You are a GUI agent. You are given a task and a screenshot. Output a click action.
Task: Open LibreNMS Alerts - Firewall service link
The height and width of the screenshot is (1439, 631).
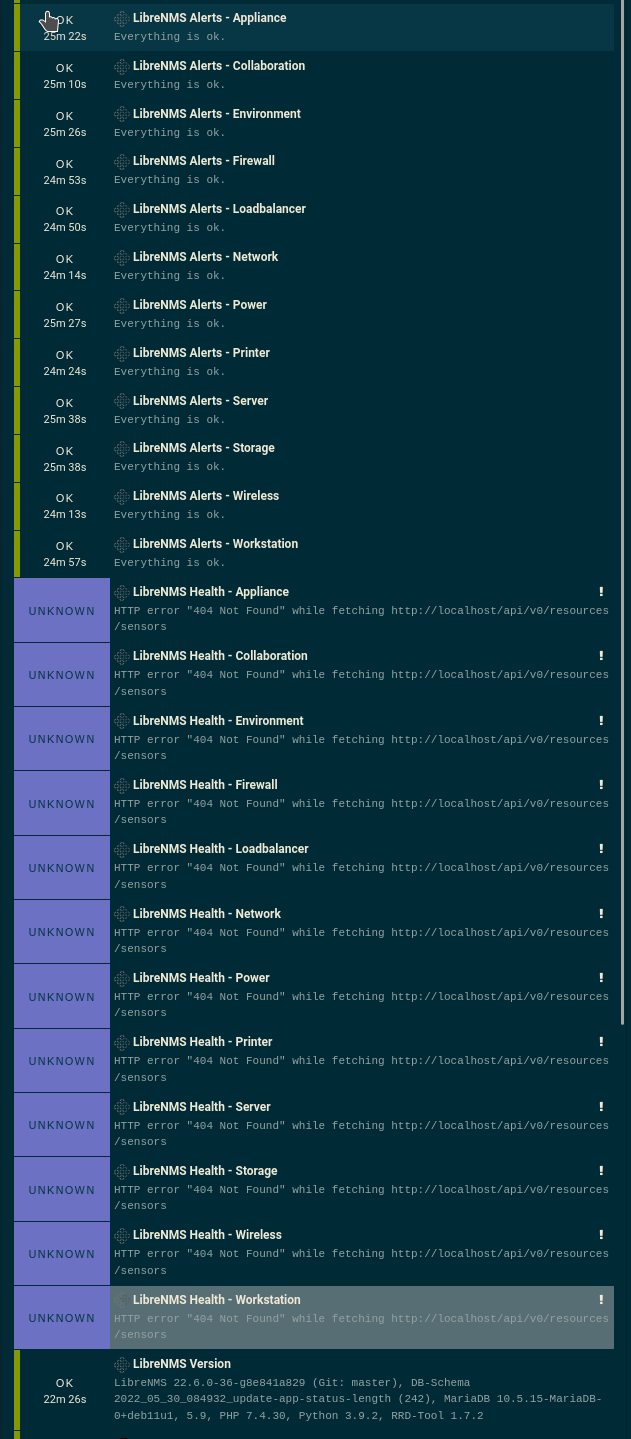point(204,161)
